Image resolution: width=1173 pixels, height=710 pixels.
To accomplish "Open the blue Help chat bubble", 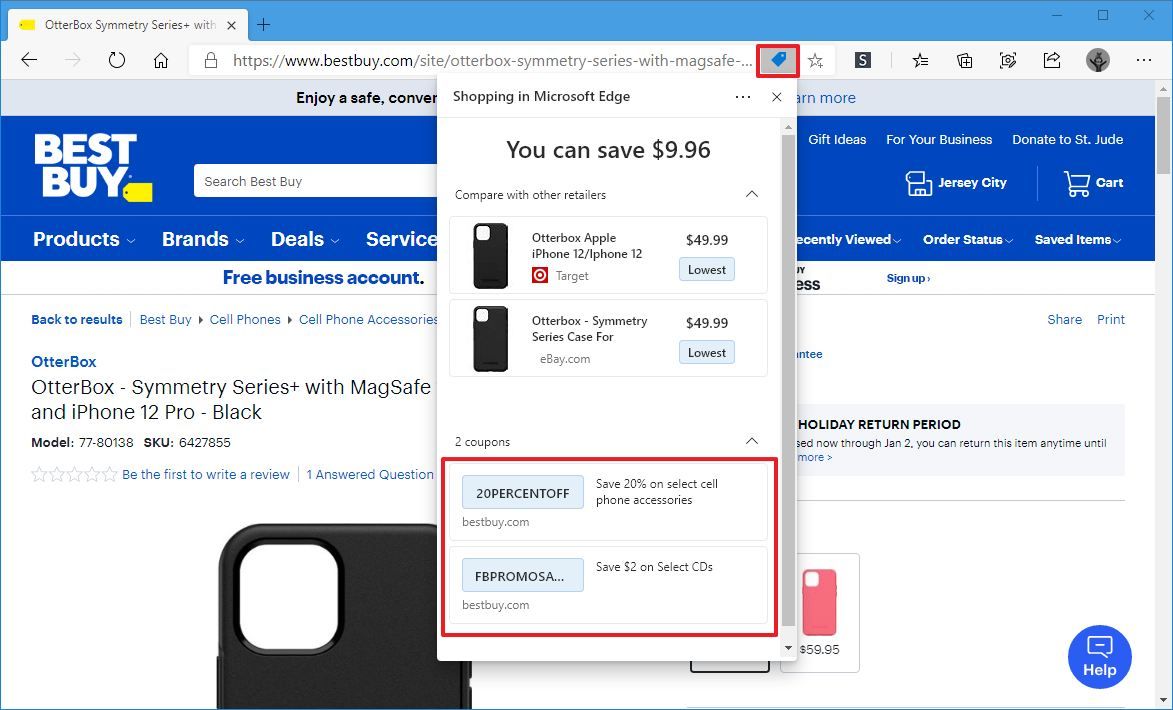I will point(1099,657).
